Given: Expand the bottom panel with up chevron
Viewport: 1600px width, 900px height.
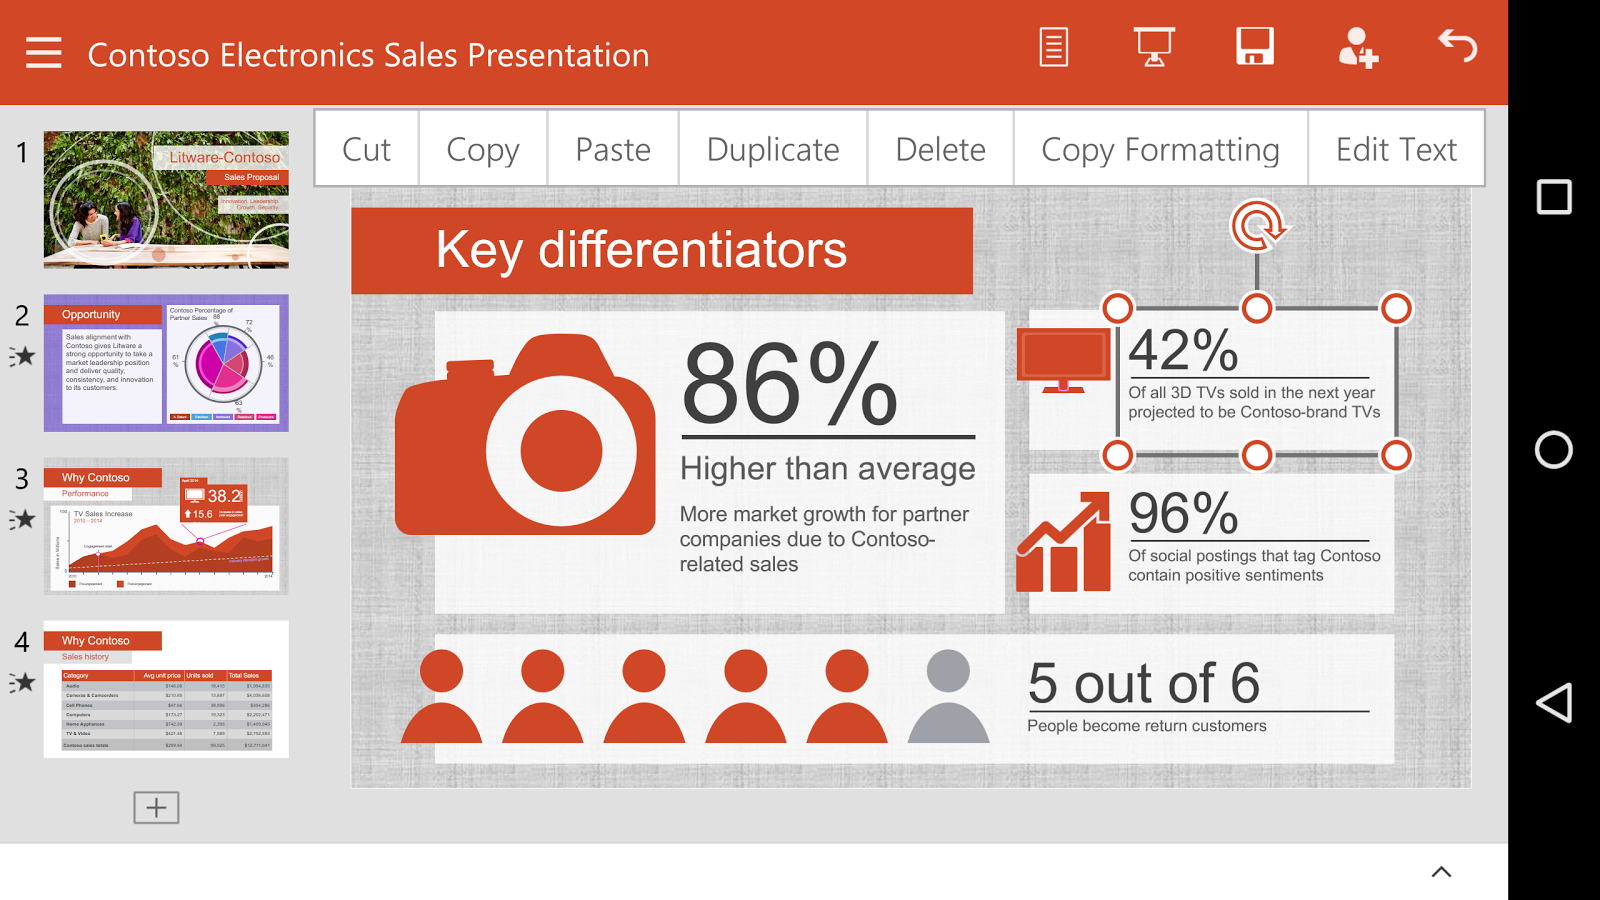Looking at the screenshot, I should coord(1441,872).
